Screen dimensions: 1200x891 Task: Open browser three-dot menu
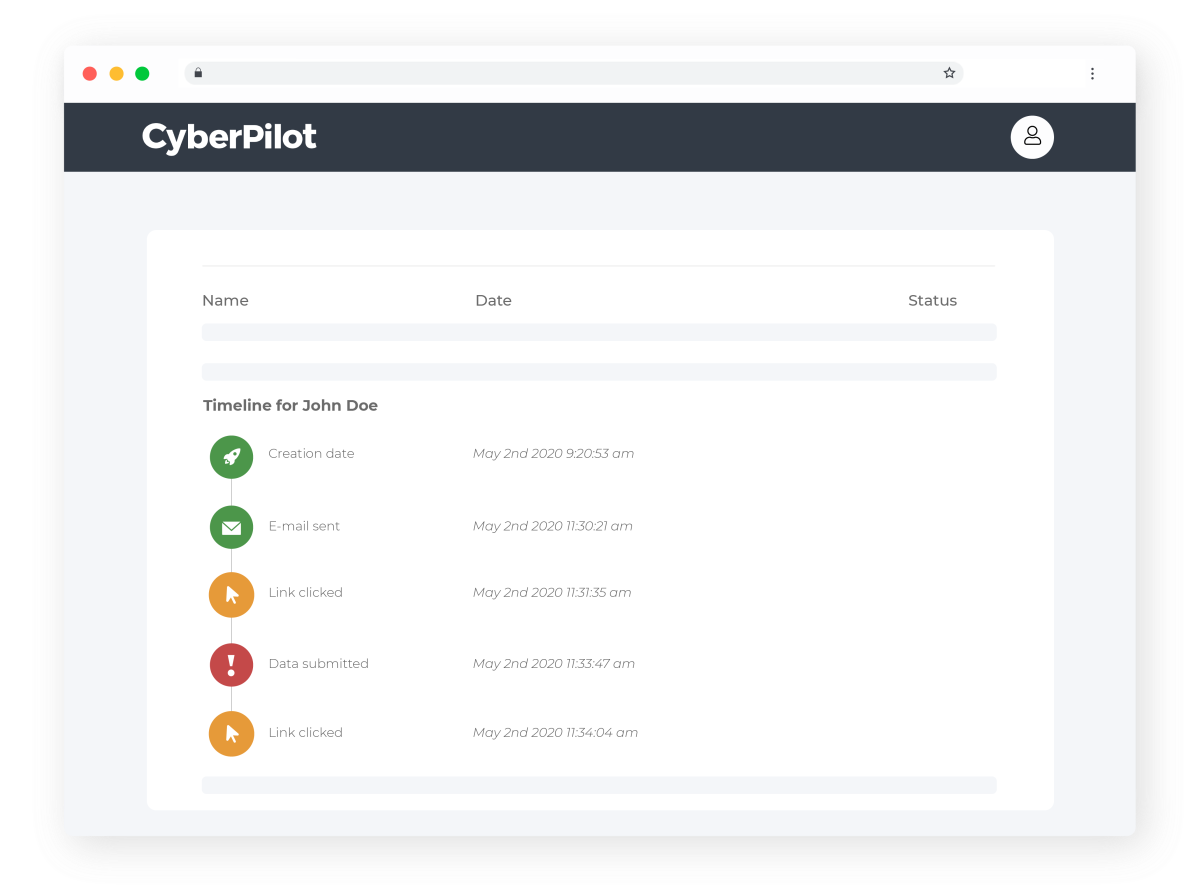[x=1092, y=73]
